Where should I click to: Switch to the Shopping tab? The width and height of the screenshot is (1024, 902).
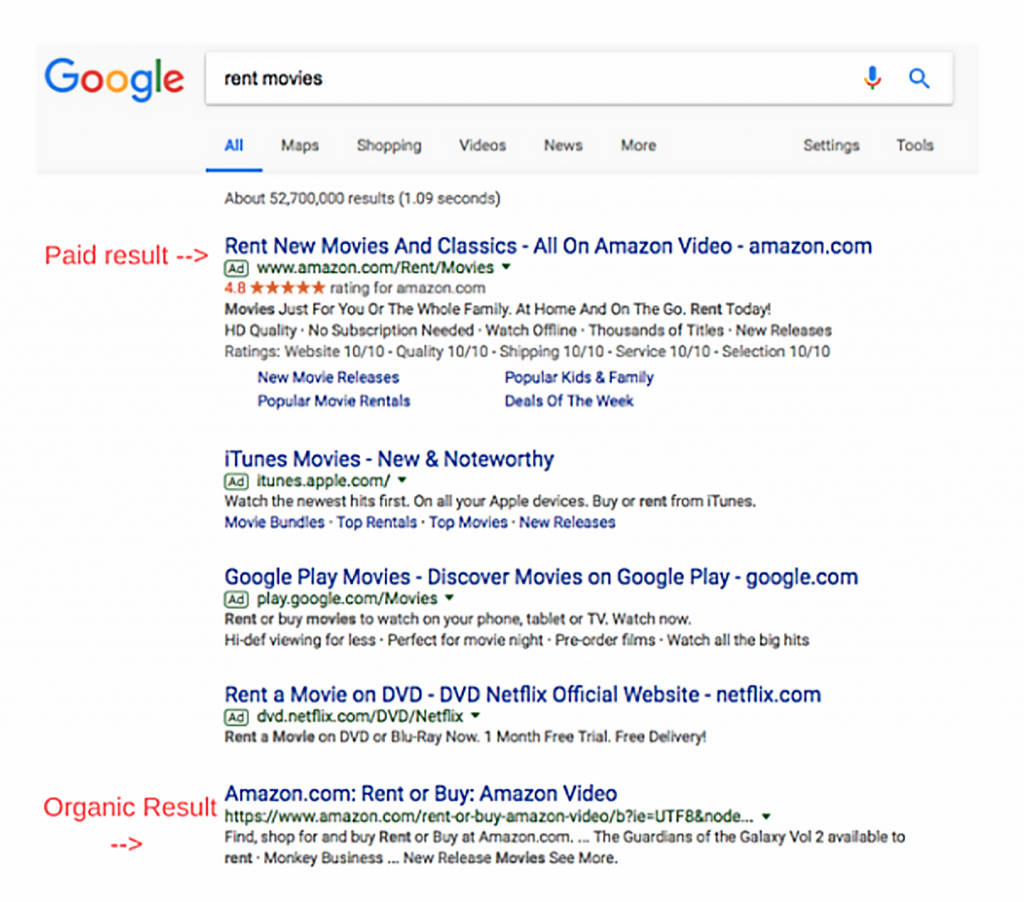389,146
